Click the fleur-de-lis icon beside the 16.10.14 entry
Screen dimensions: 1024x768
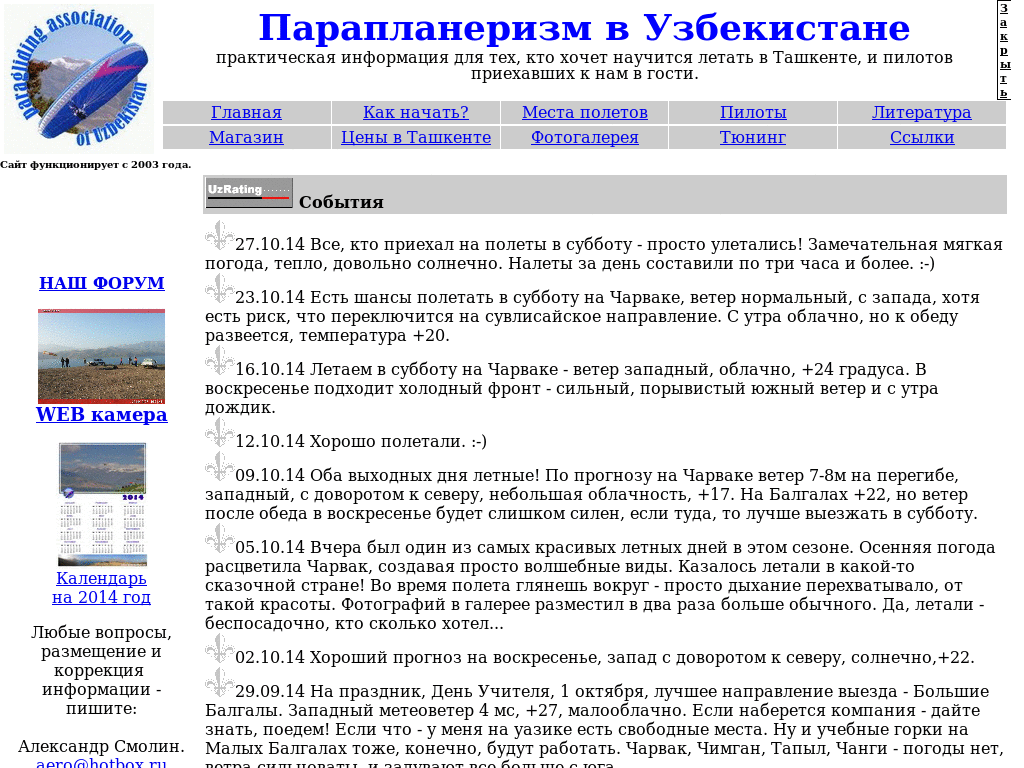[219, 360]
